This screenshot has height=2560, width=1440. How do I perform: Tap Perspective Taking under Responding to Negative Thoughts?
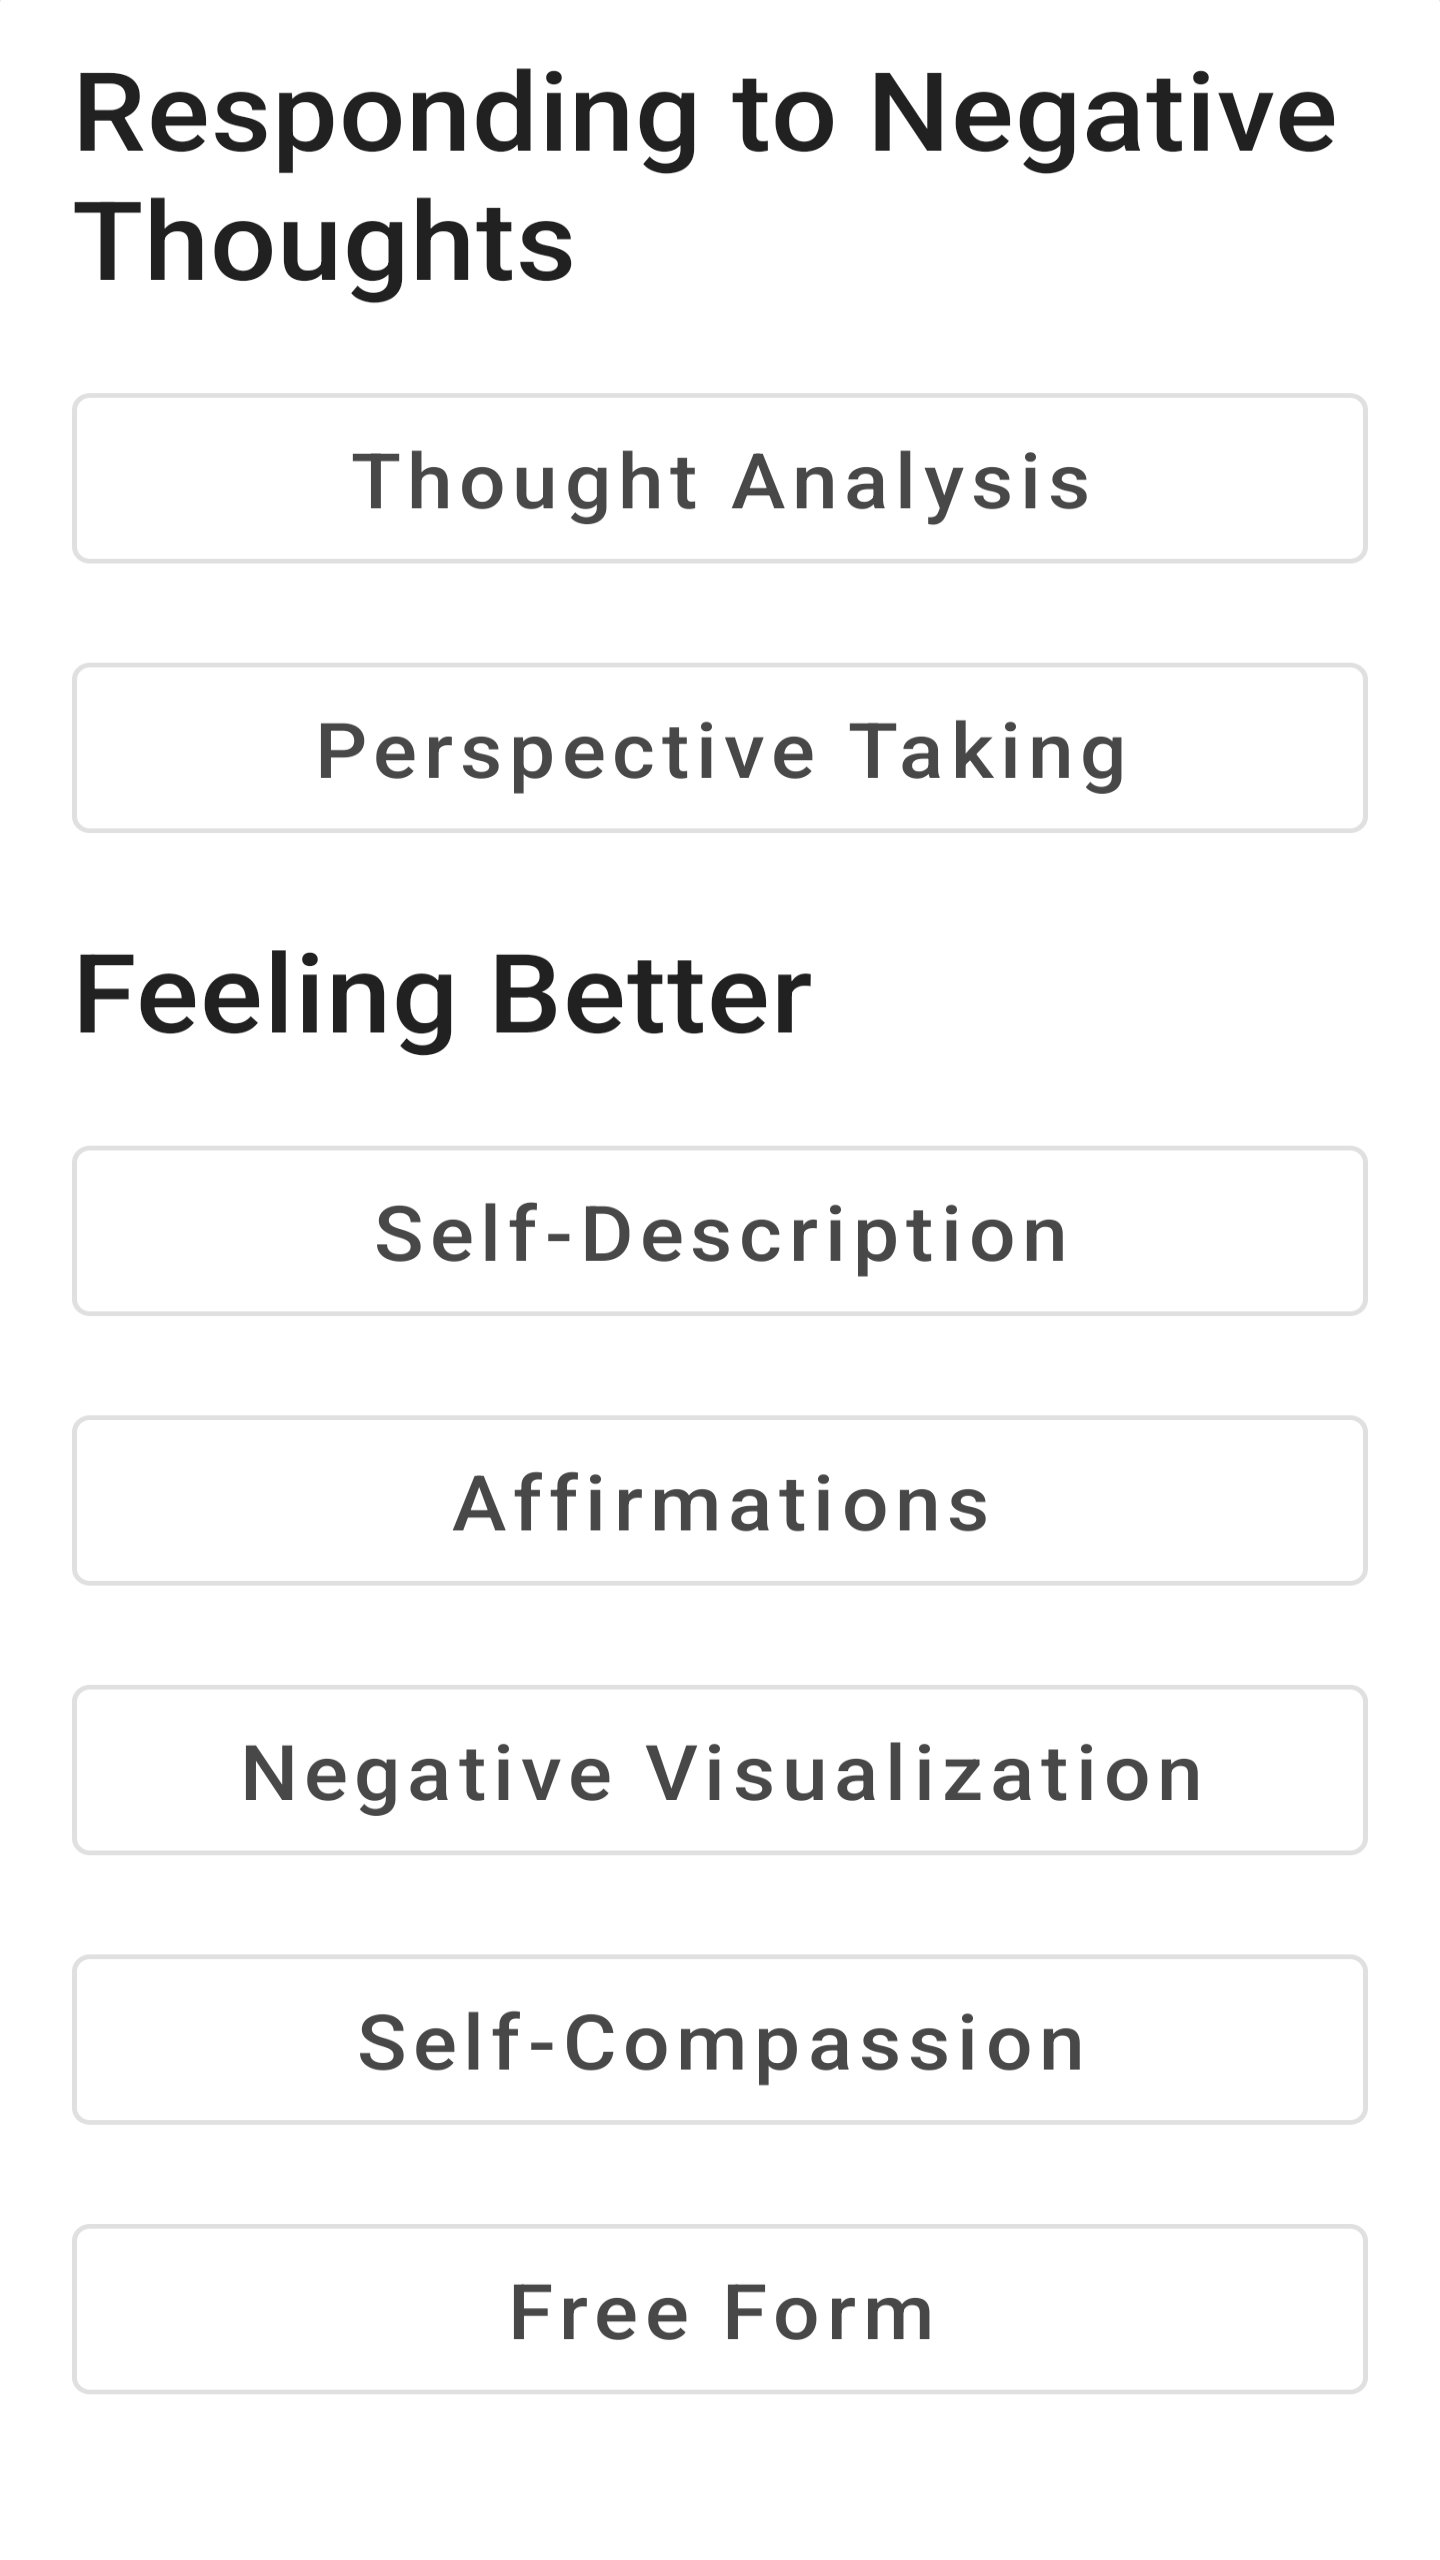[720, 748]
